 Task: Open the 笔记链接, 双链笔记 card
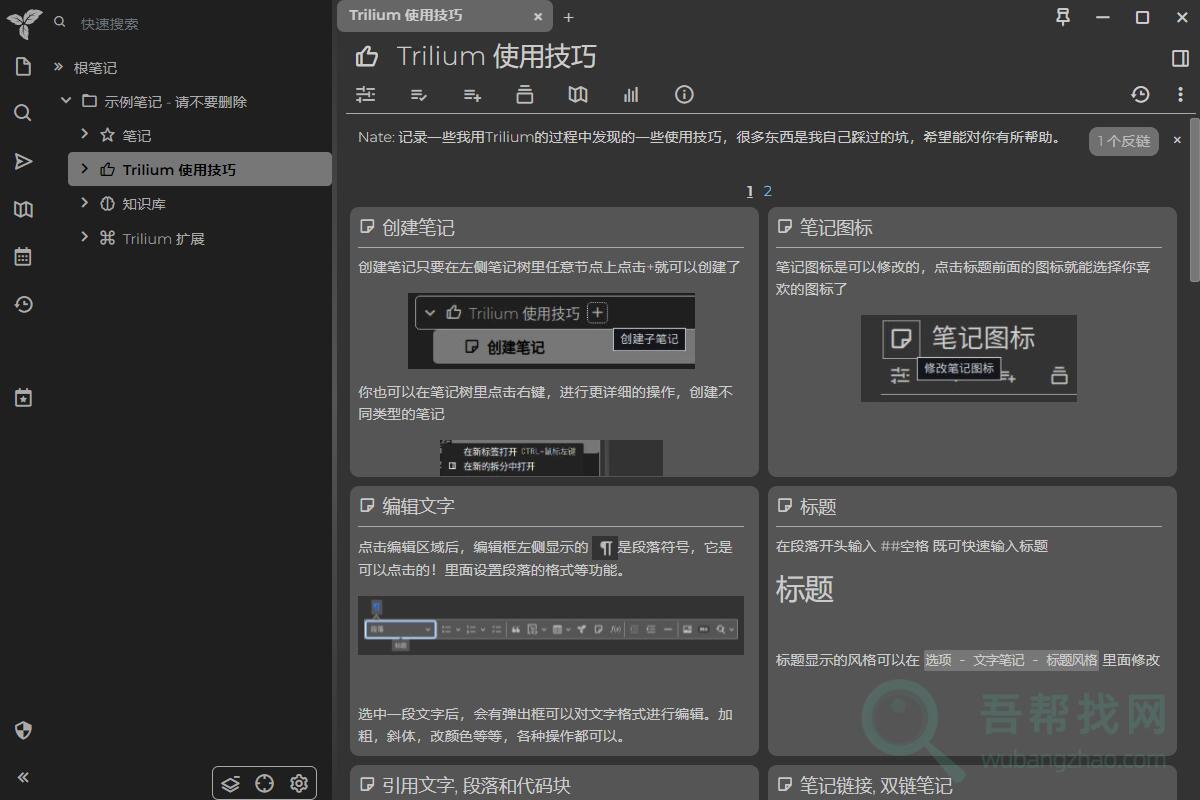point(876,786)
